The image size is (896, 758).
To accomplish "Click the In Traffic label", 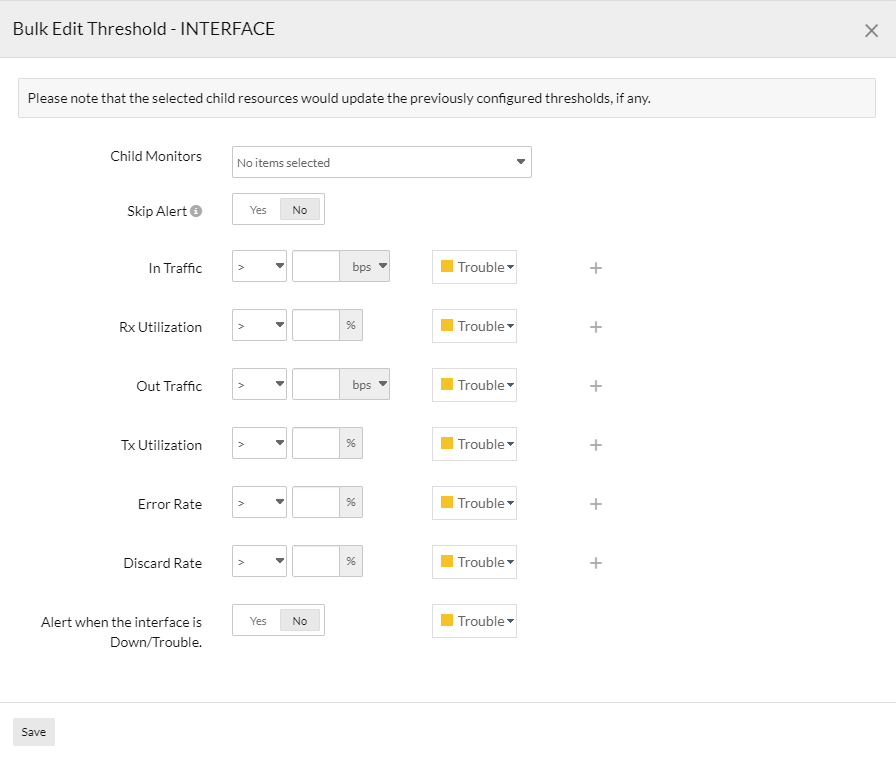I will 175,268.
